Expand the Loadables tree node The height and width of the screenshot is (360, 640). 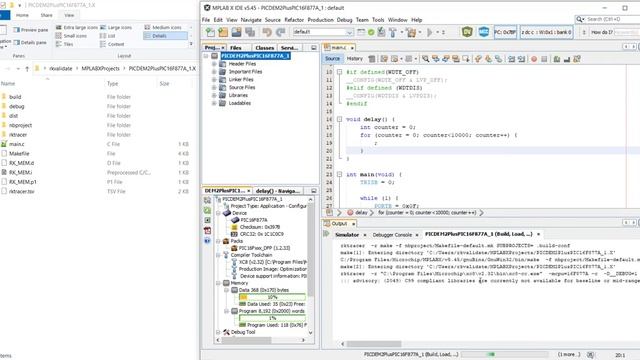pos(214,103)
